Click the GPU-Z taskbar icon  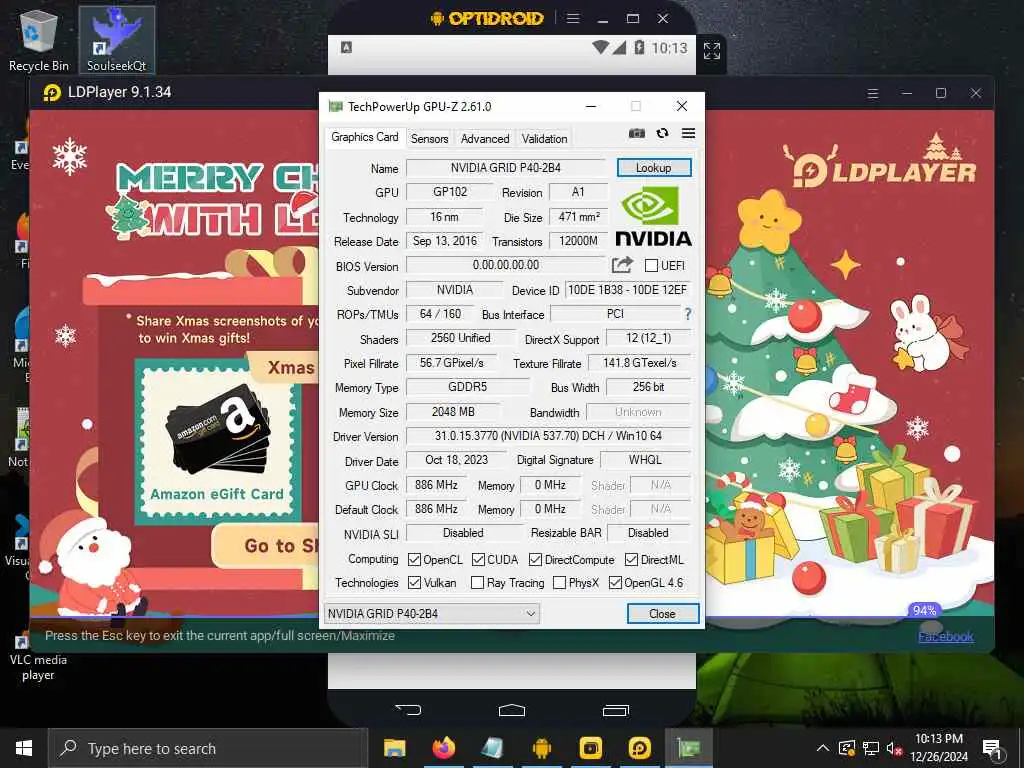[688, 748]
